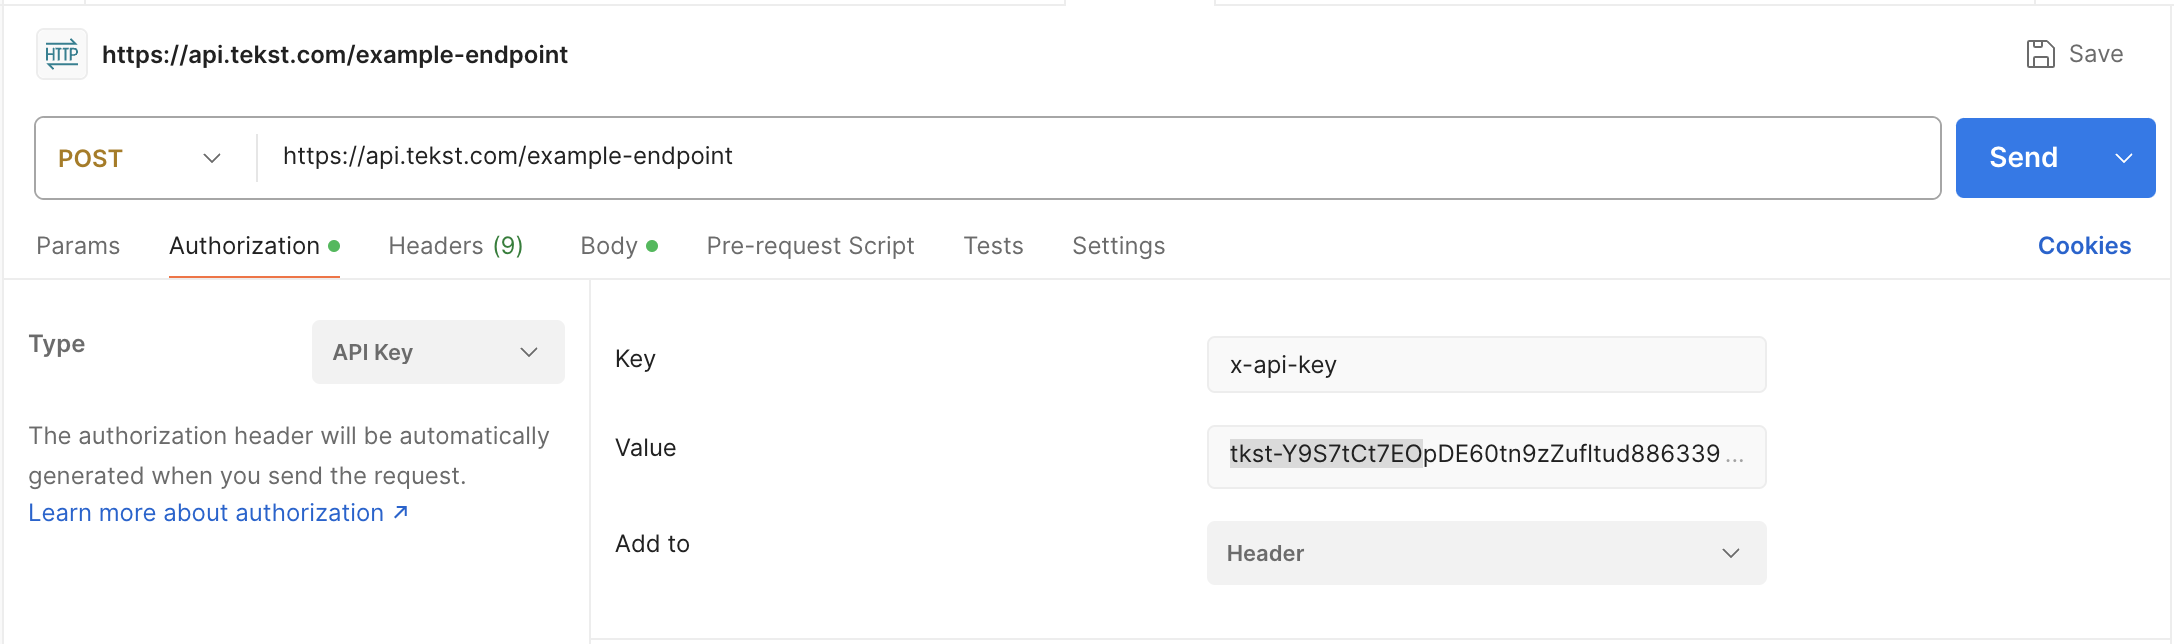Click the Save floppy disk icon

click(x=2040, y=54)
